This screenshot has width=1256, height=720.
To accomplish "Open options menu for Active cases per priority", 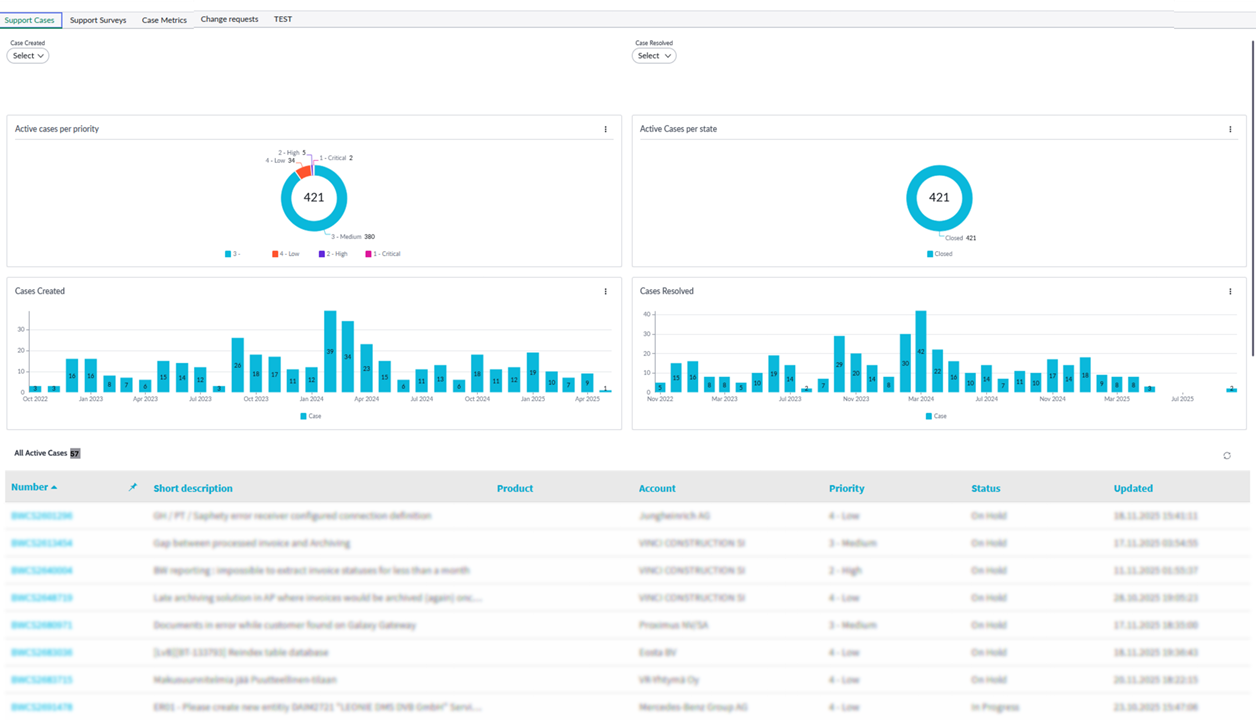I will [605, 129].
